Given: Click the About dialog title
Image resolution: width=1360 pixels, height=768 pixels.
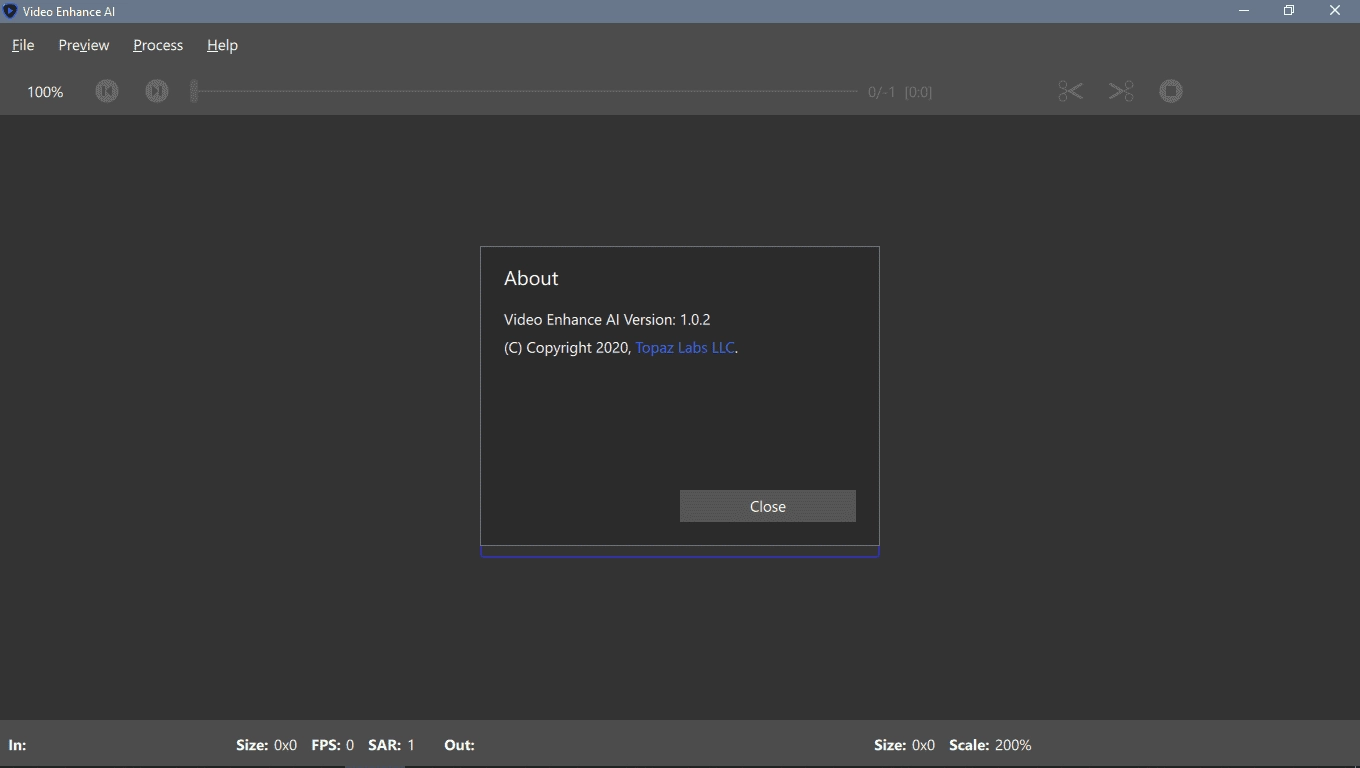Looking at the screenshot, I should 531,278.
